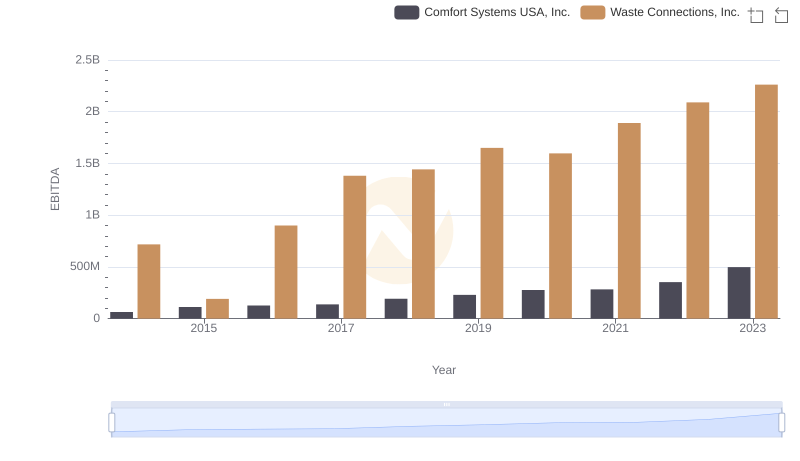
Task: Click the '1B' y-axis label
Action: click(92, 215)
